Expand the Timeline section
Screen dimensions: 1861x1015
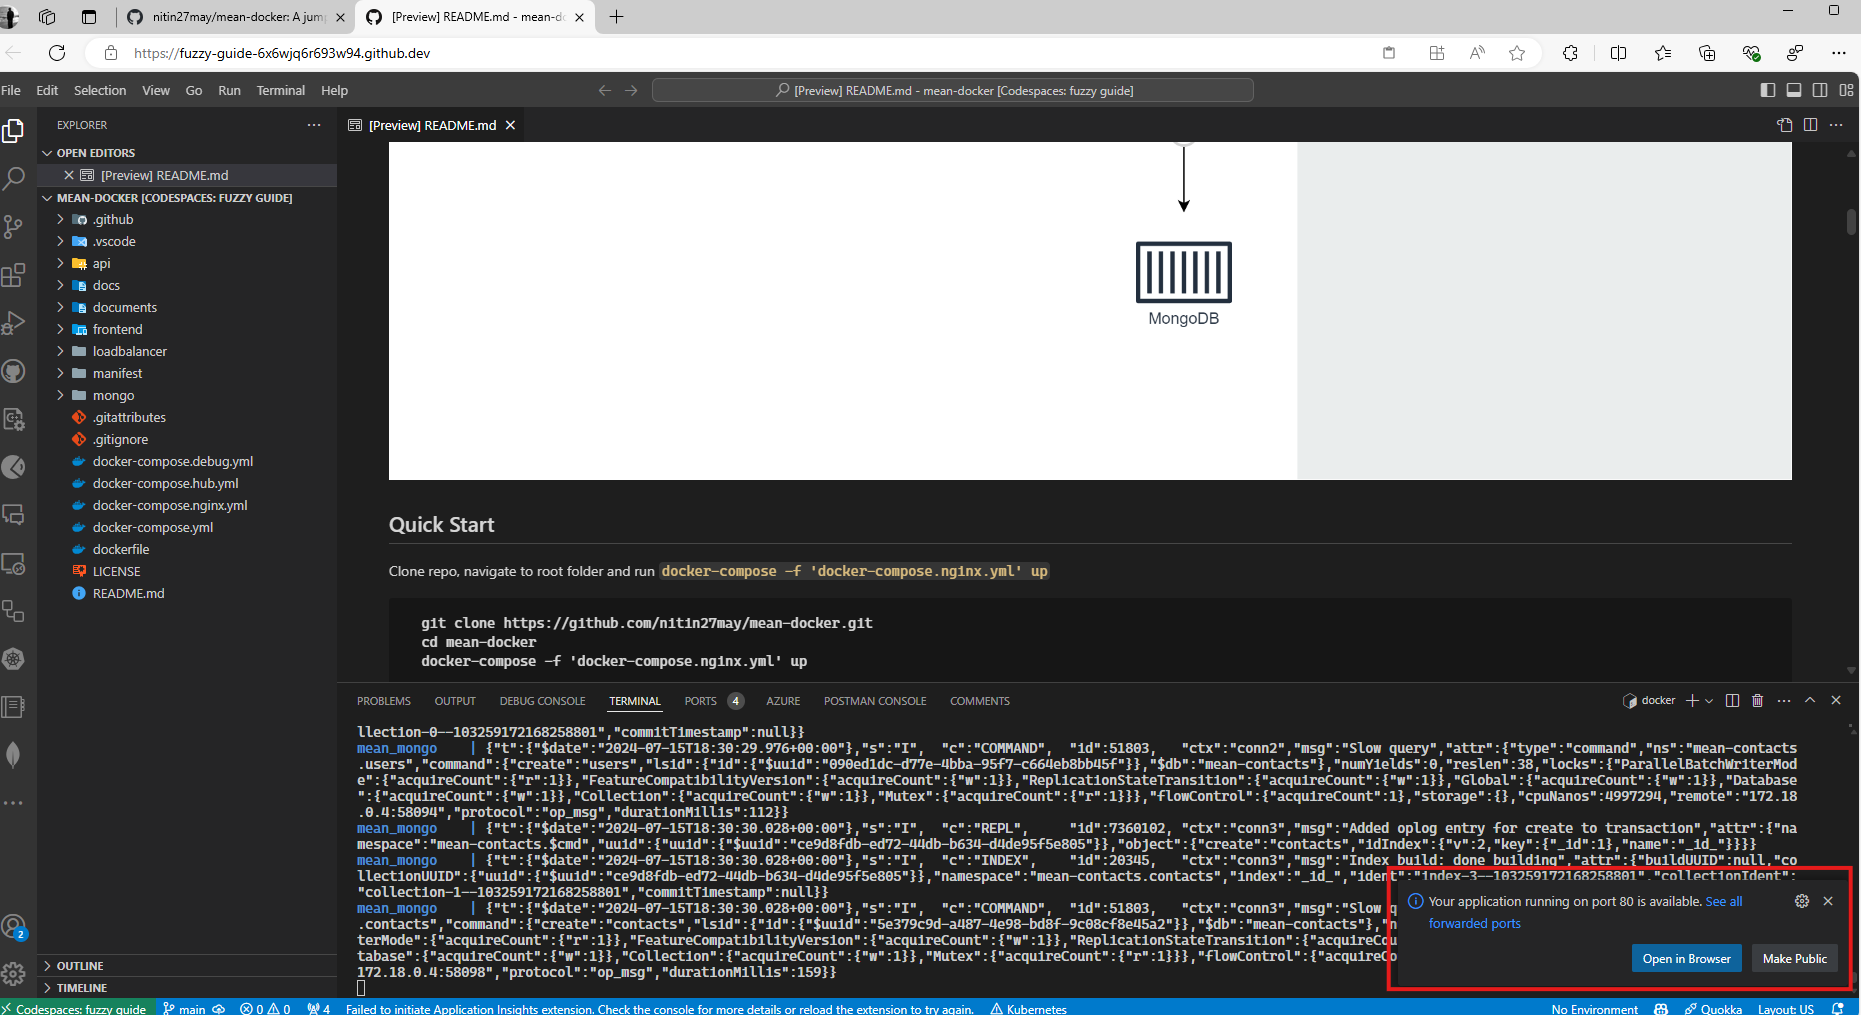click(x=187, y=988)
